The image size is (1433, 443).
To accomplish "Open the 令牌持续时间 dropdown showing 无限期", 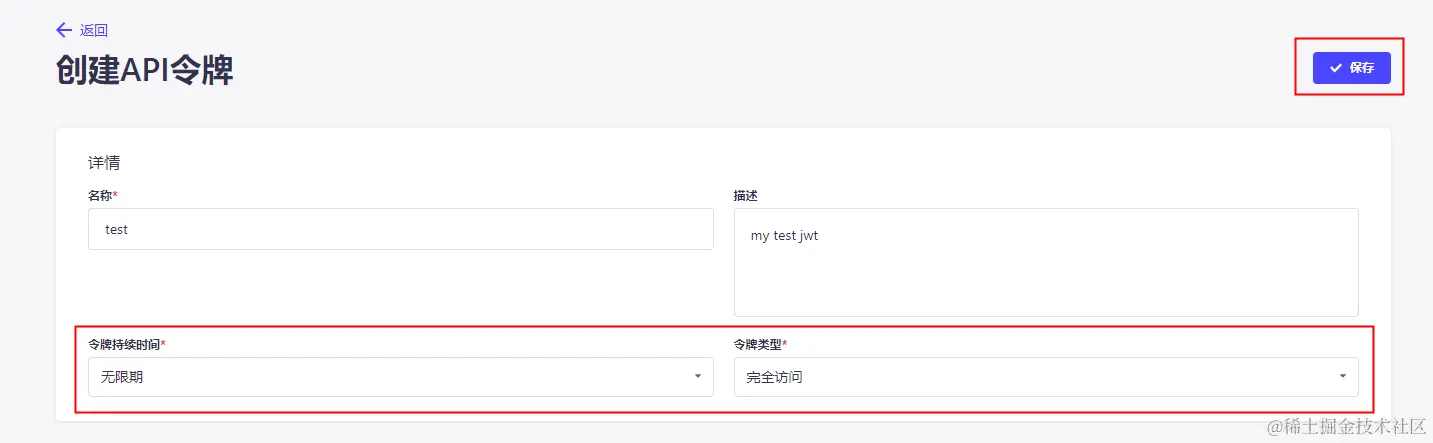I will pyautogui.click(x=401, y=377).
